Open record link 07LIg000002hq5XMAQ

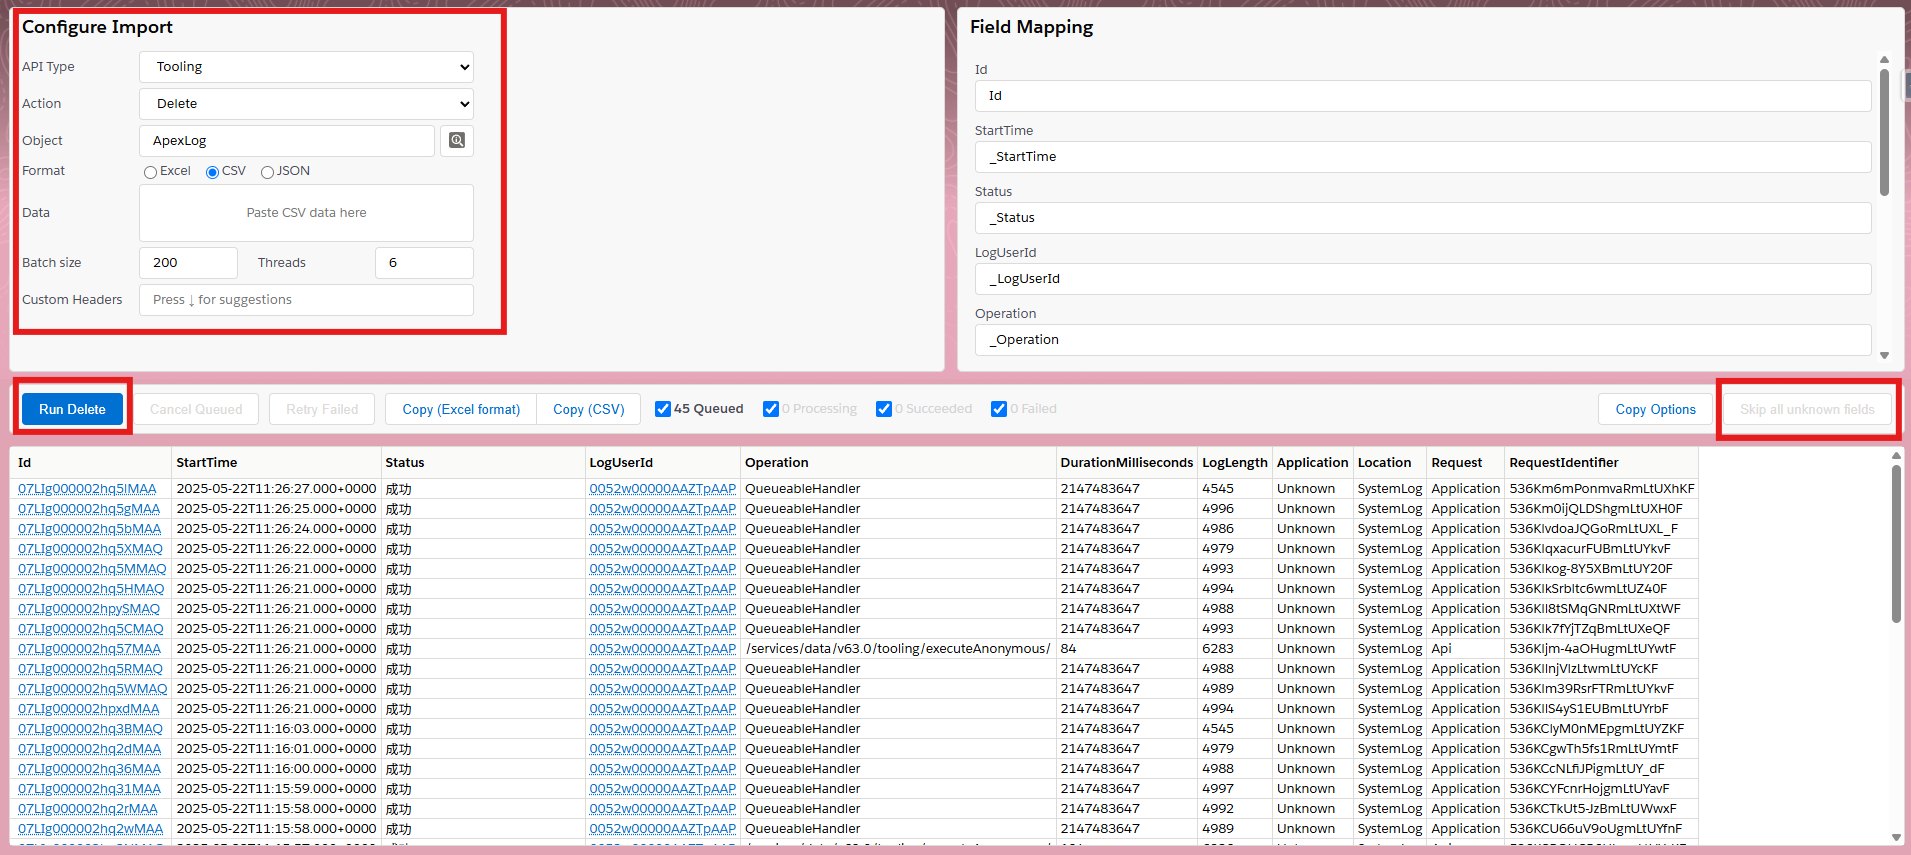90,549
